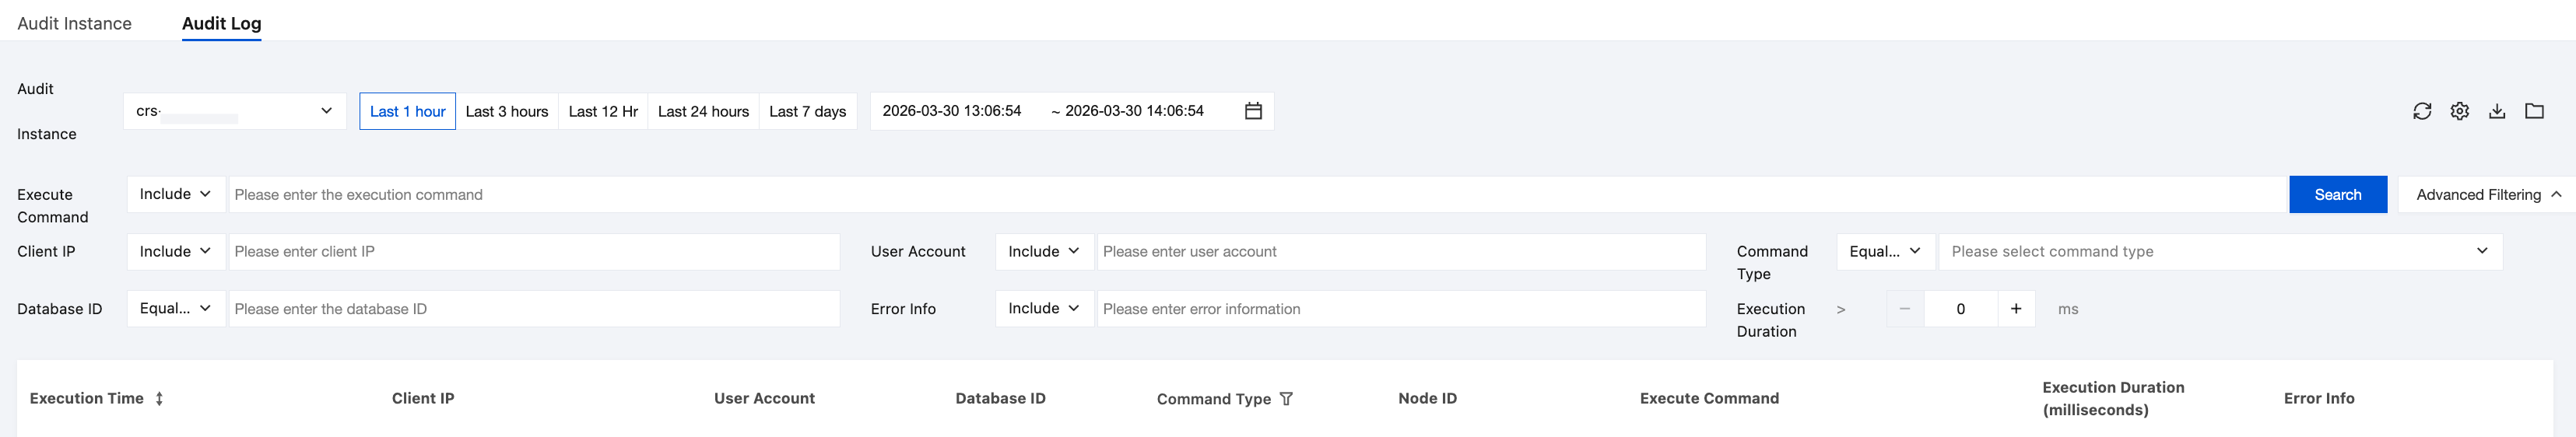Switch to the Audit Log tab
Image resolution: width=2576 pixels, height=437 pixels.
(221, 23)
